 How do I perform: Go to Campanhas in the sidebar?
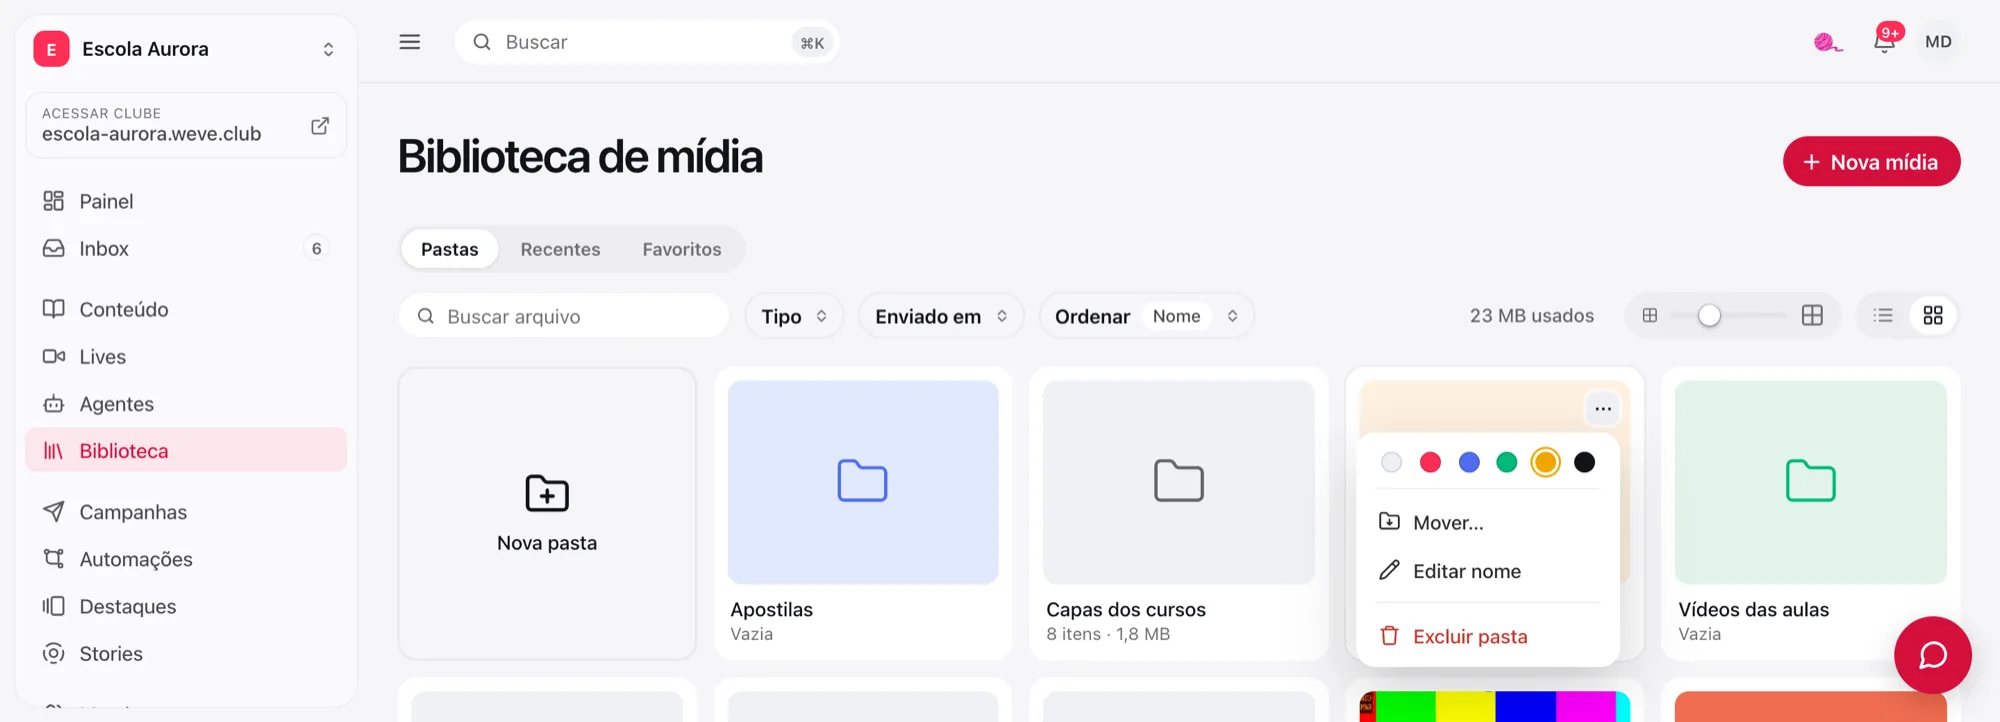(x=186, y=512)
